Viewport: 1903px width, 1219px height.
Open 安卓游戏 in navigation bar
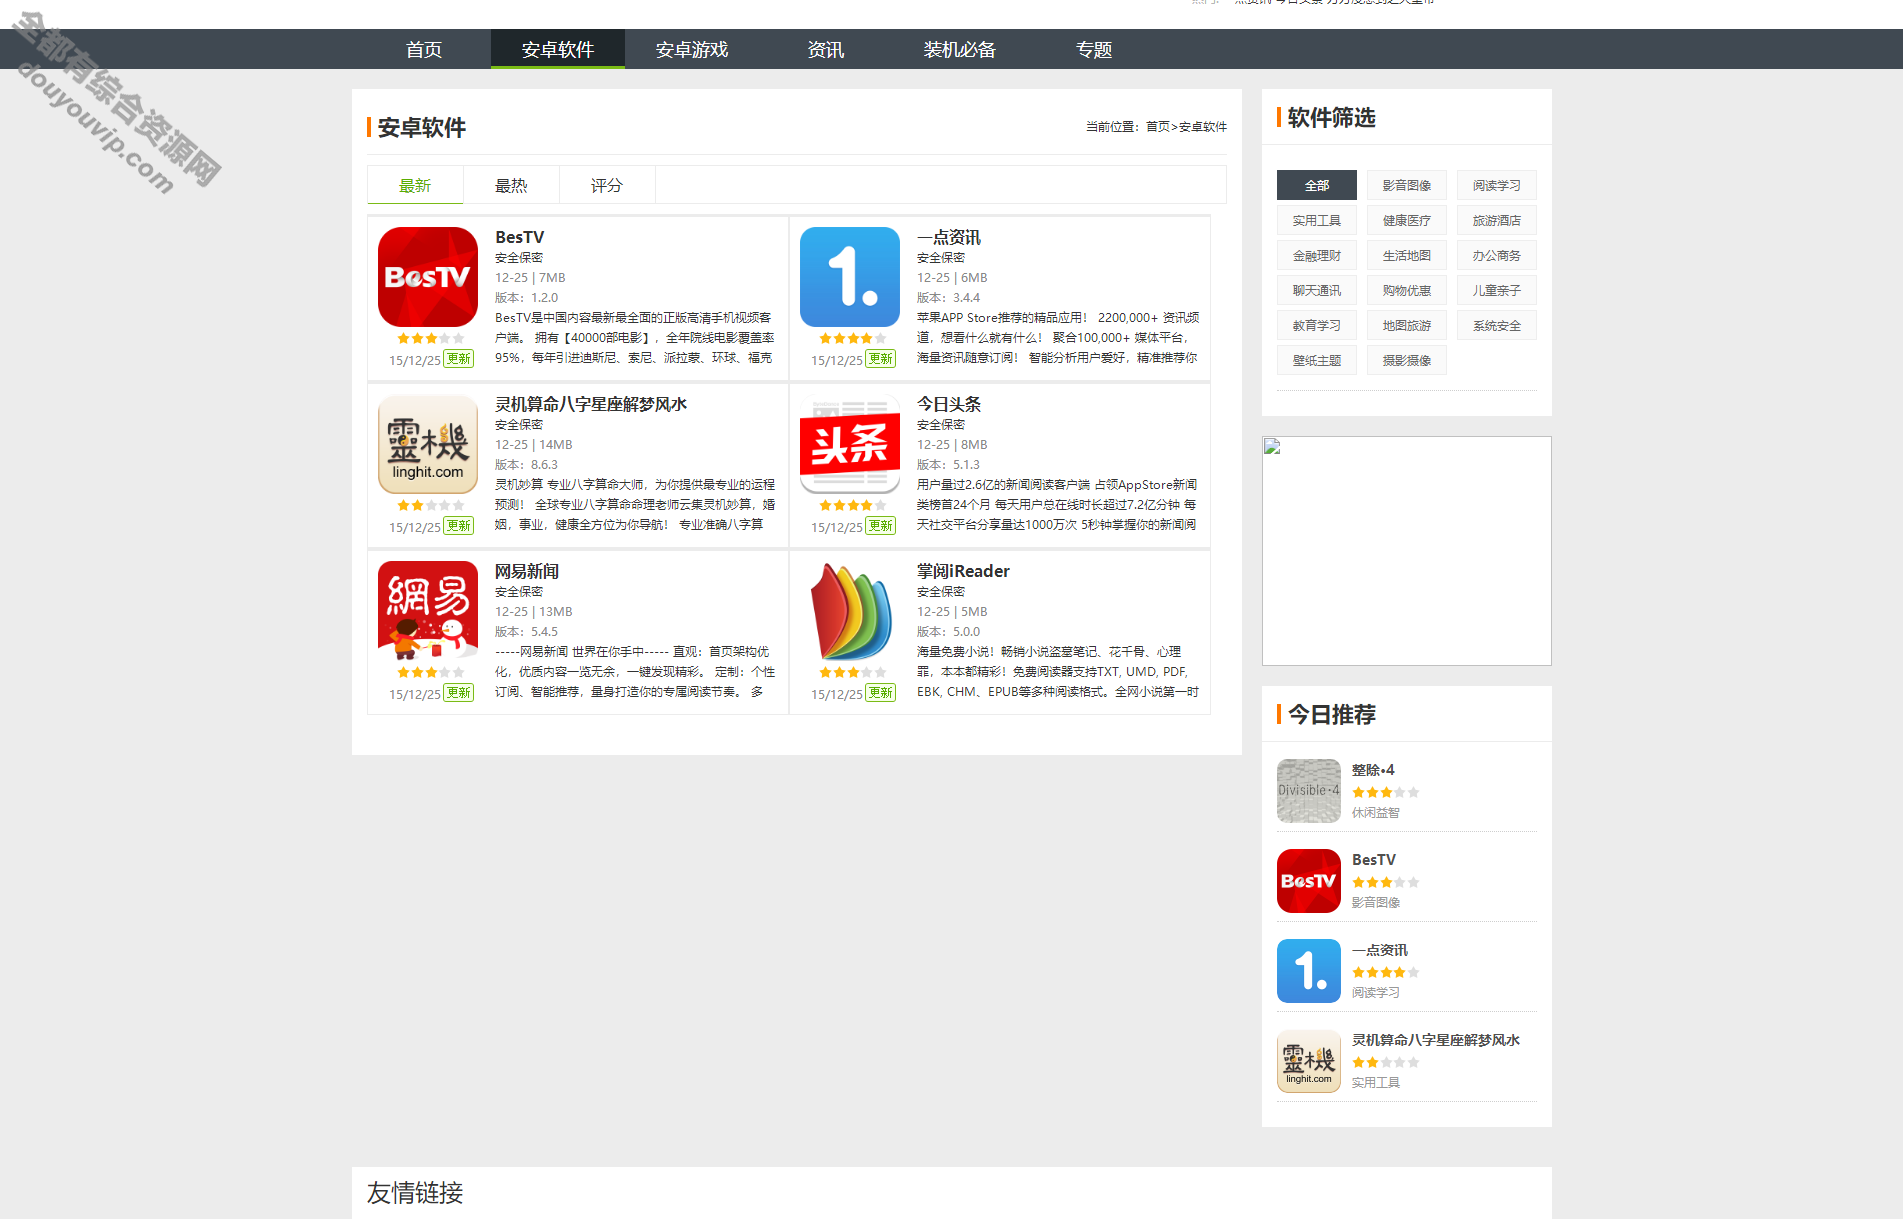[x=692, y=49]
